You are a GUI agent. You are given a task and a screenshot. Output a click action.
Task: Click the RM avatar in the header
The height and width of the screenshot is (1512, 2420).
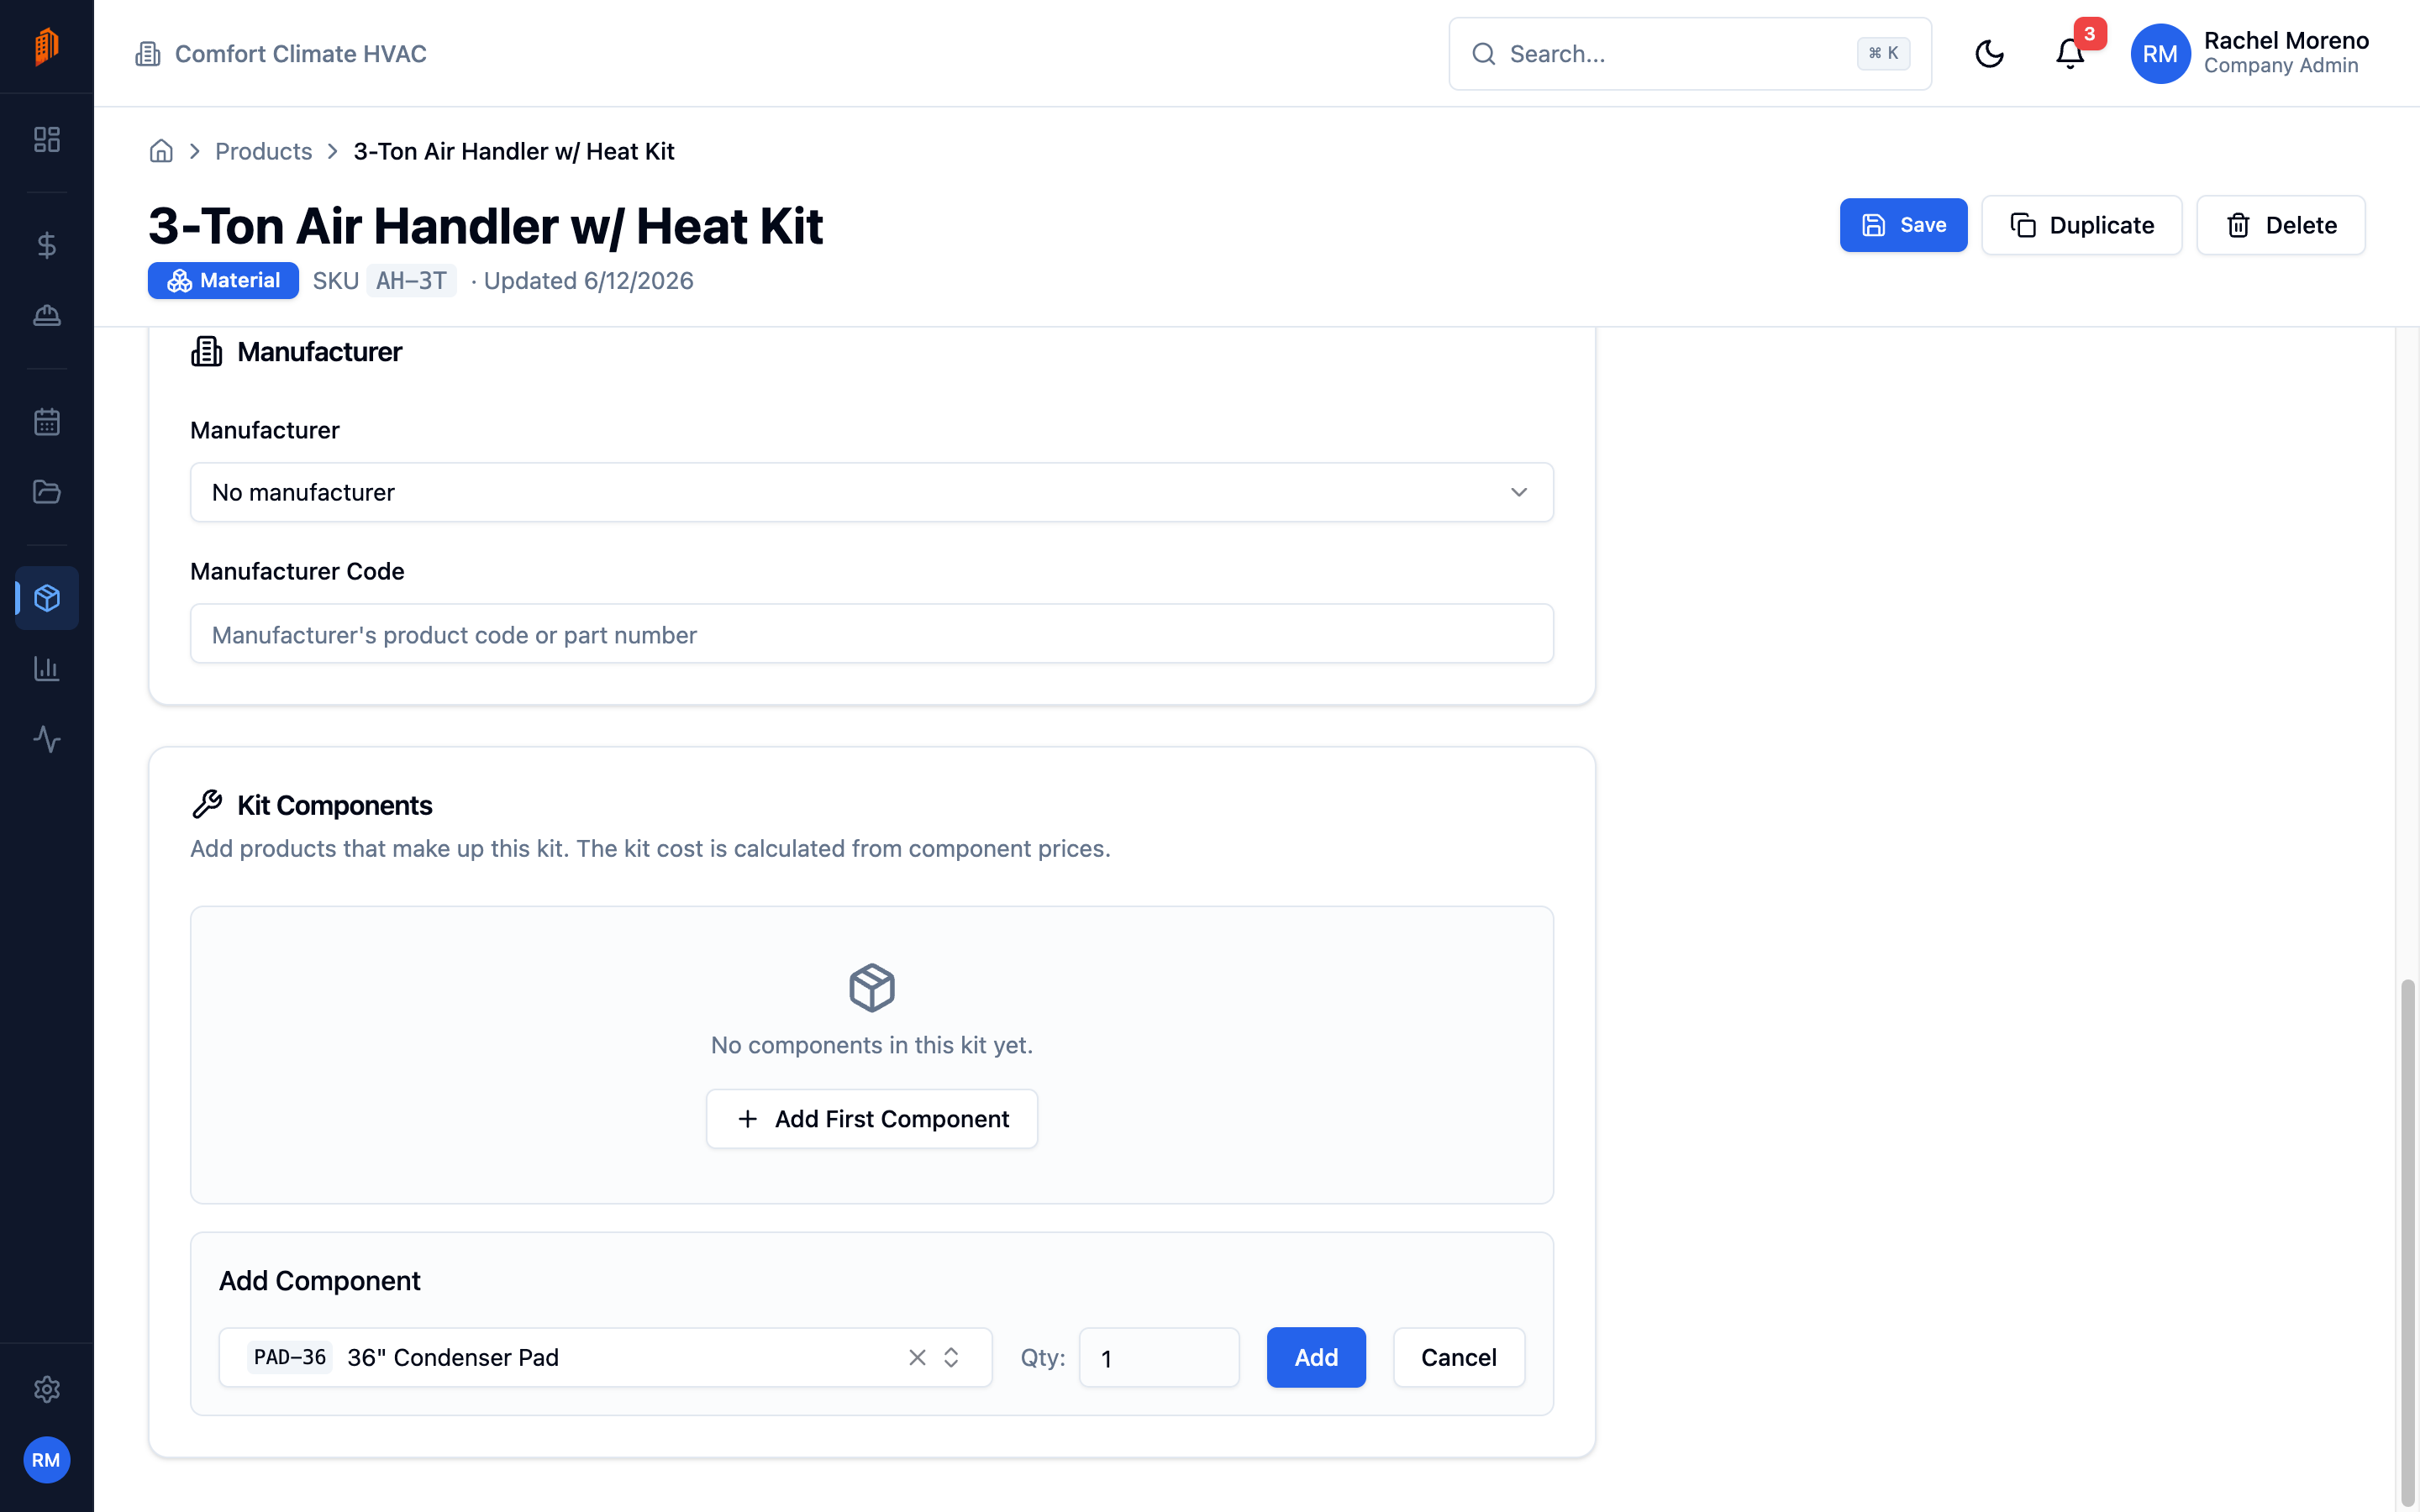pyautogui.click(x=2160, y=54)
